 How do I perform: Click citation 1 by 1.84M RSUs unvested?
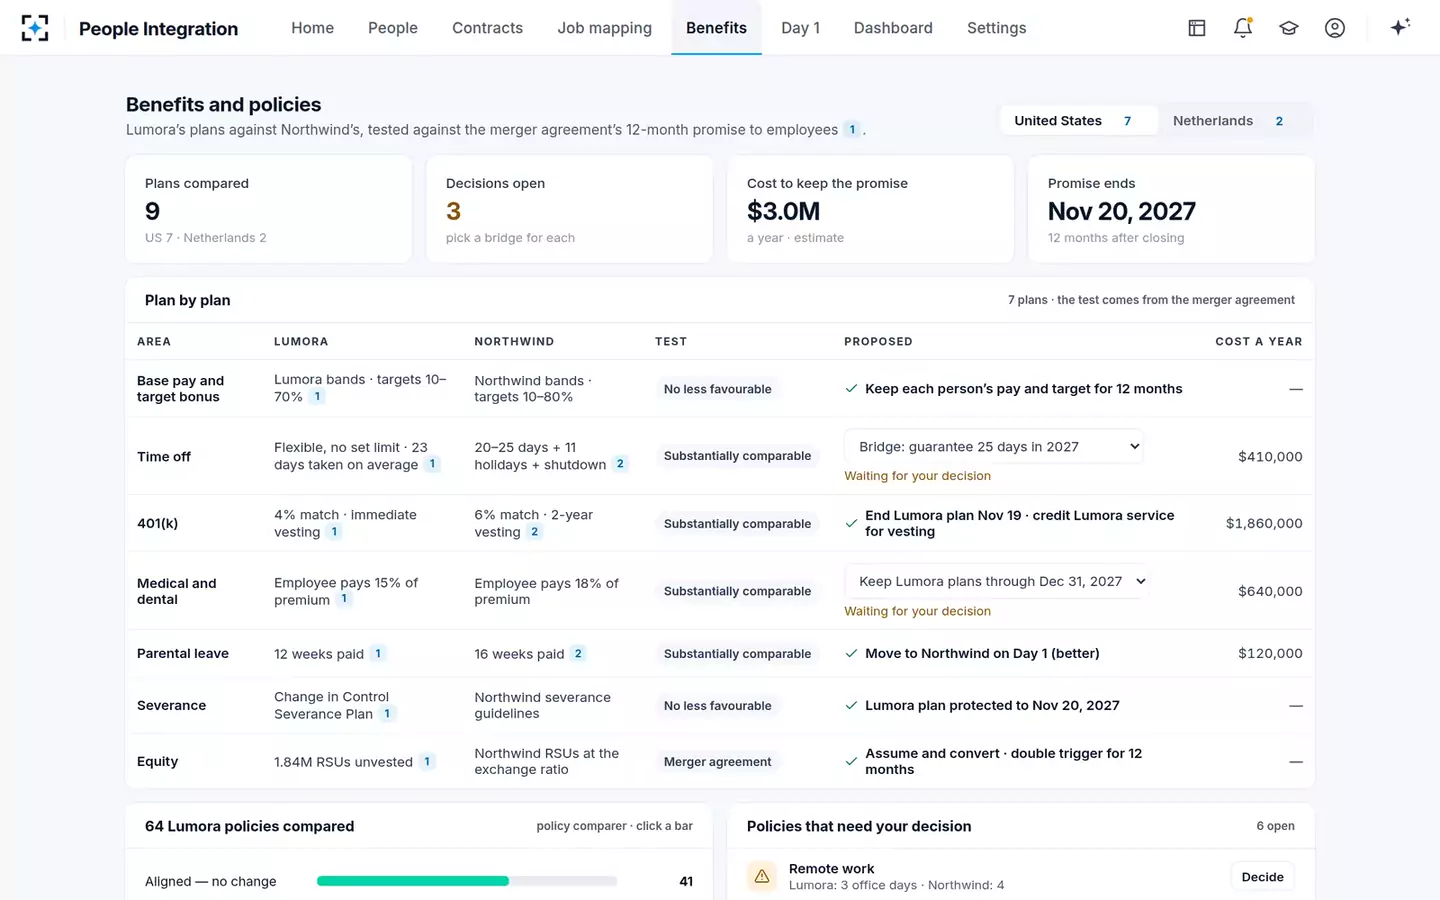[x=427, y=762]
